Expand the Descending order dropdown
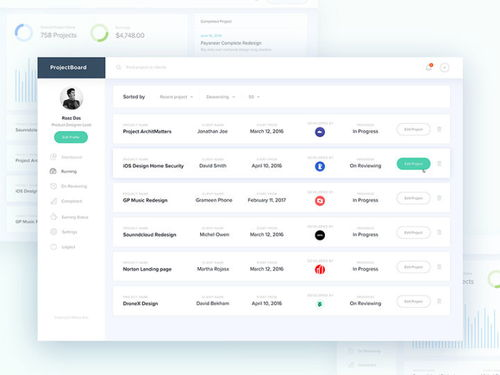 [x=221, y=97]
